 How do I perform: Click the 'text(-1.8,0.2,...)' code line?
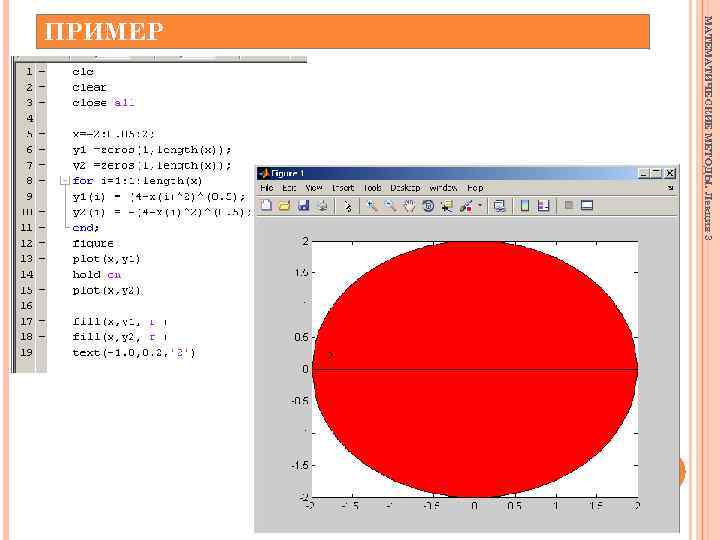(x=134, y=353)
